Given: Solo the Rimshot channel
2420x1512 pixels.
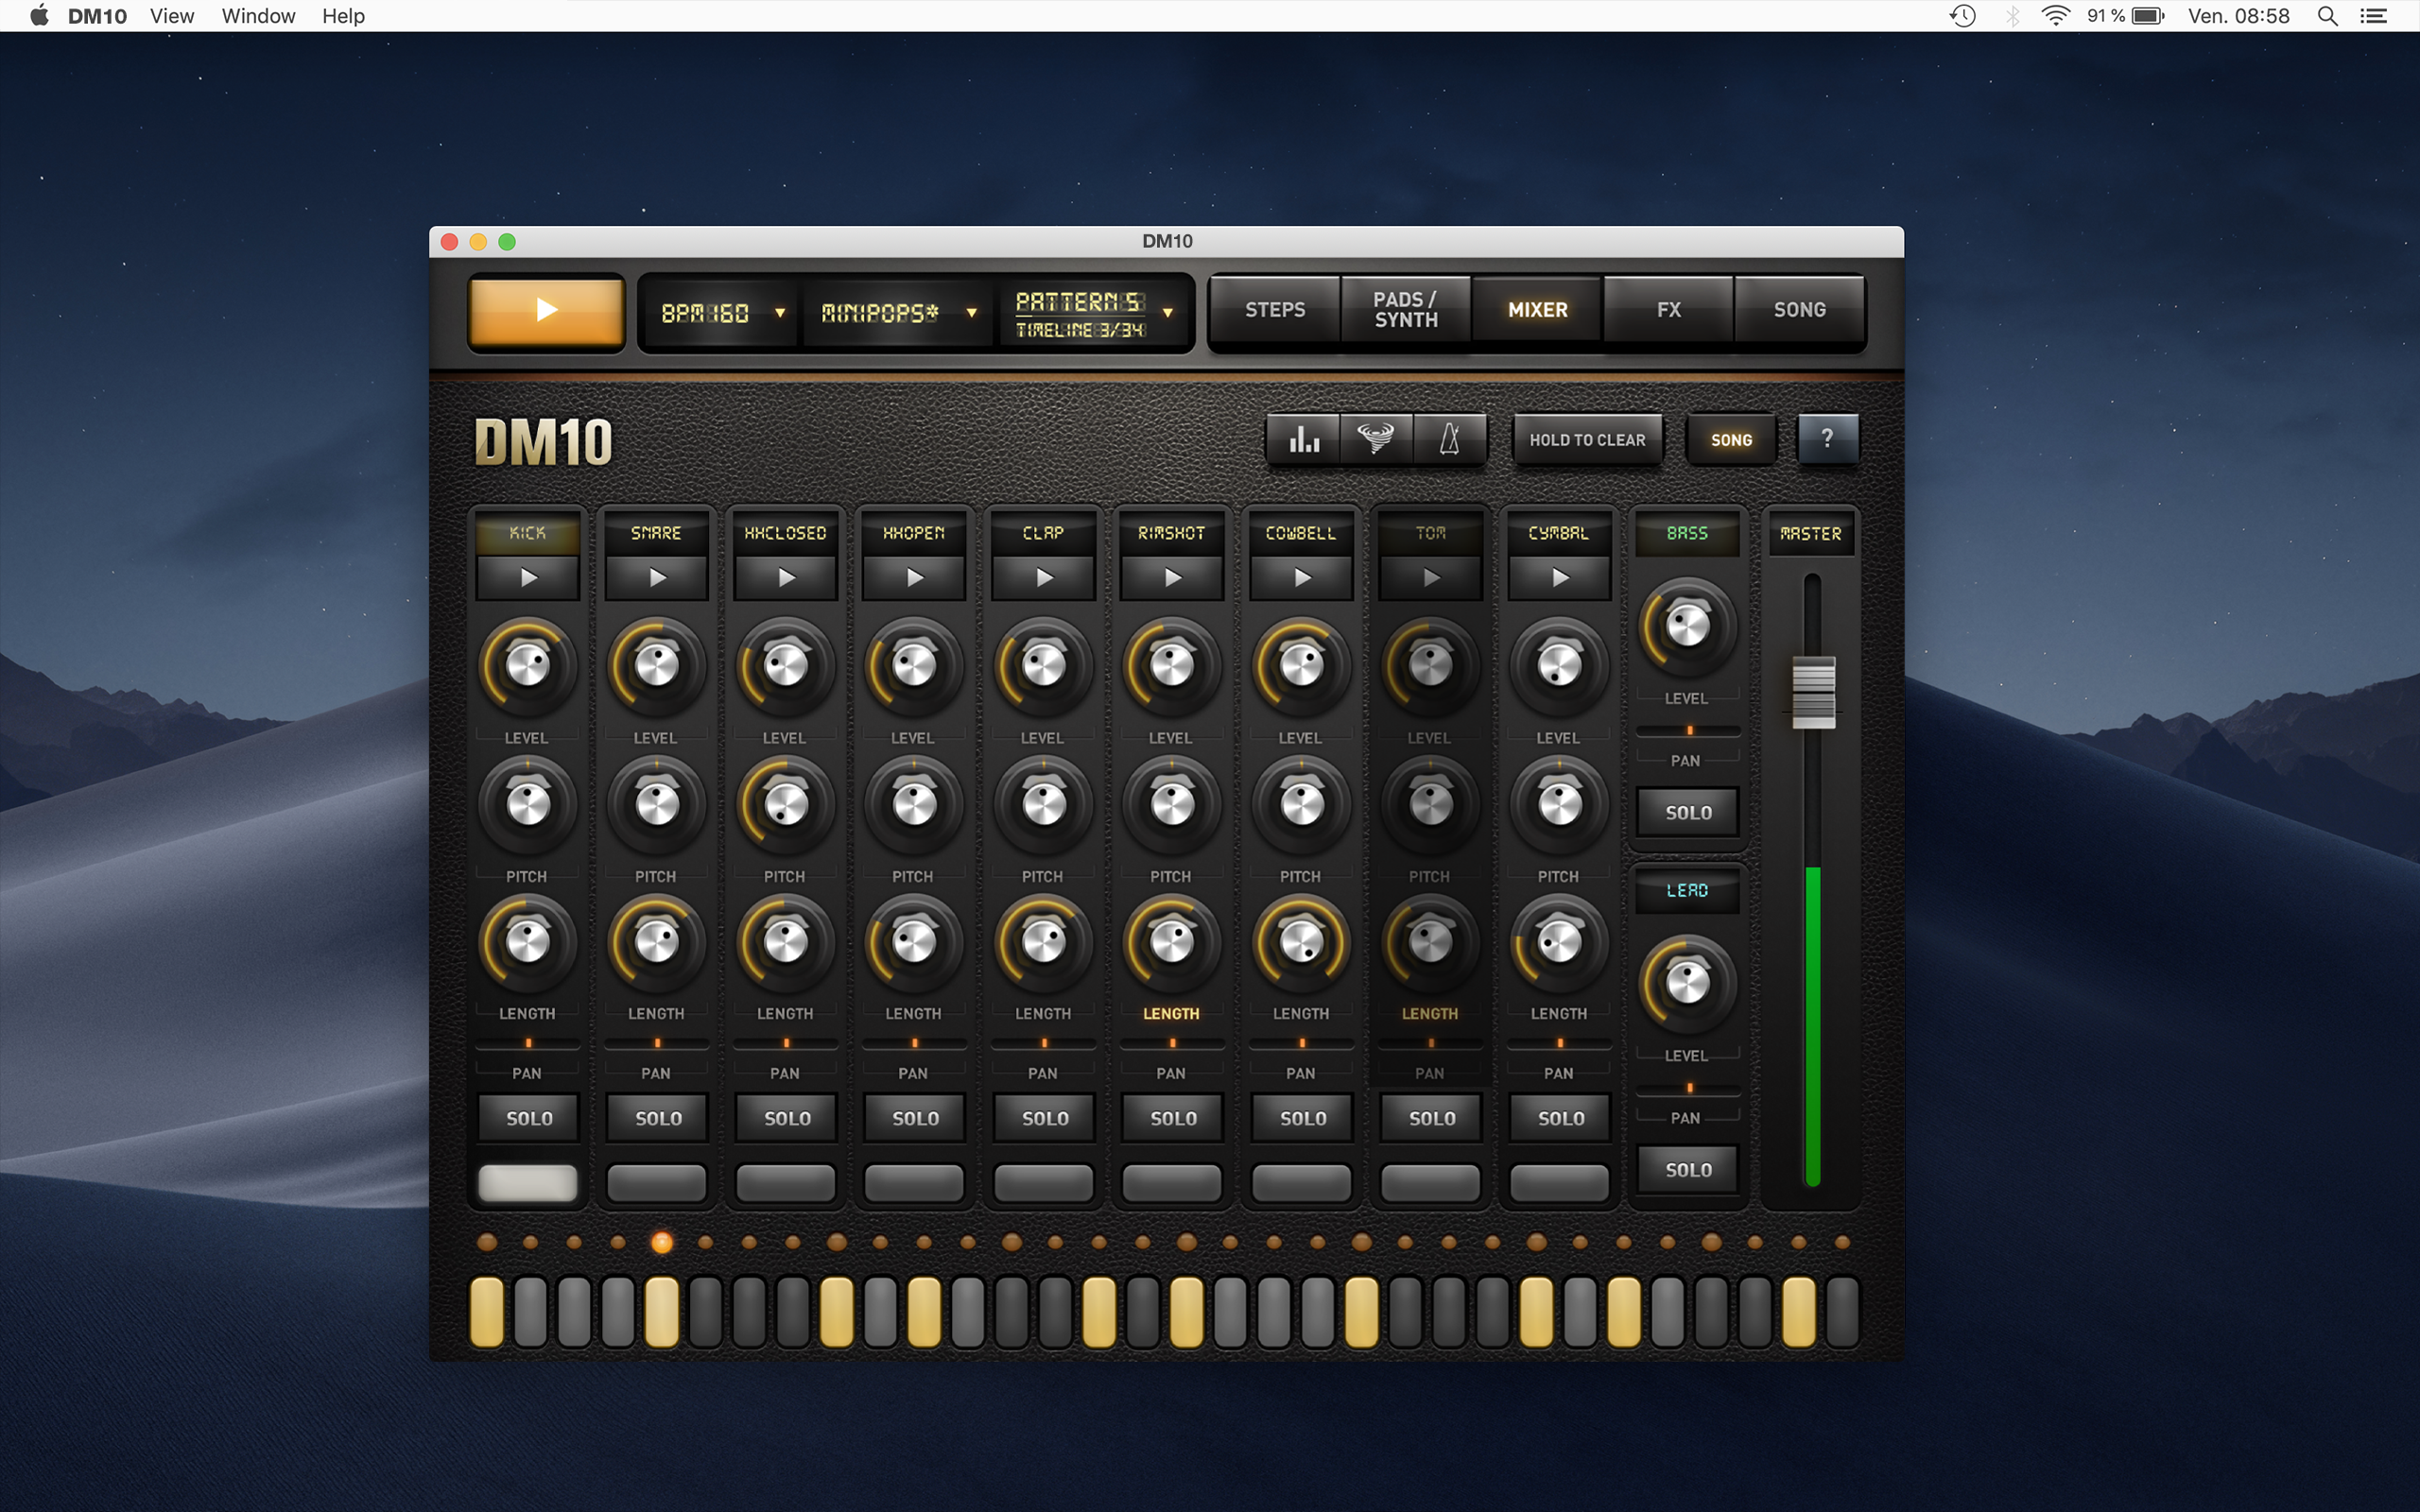Looking at the screenshot, I should [1173, 1118].
